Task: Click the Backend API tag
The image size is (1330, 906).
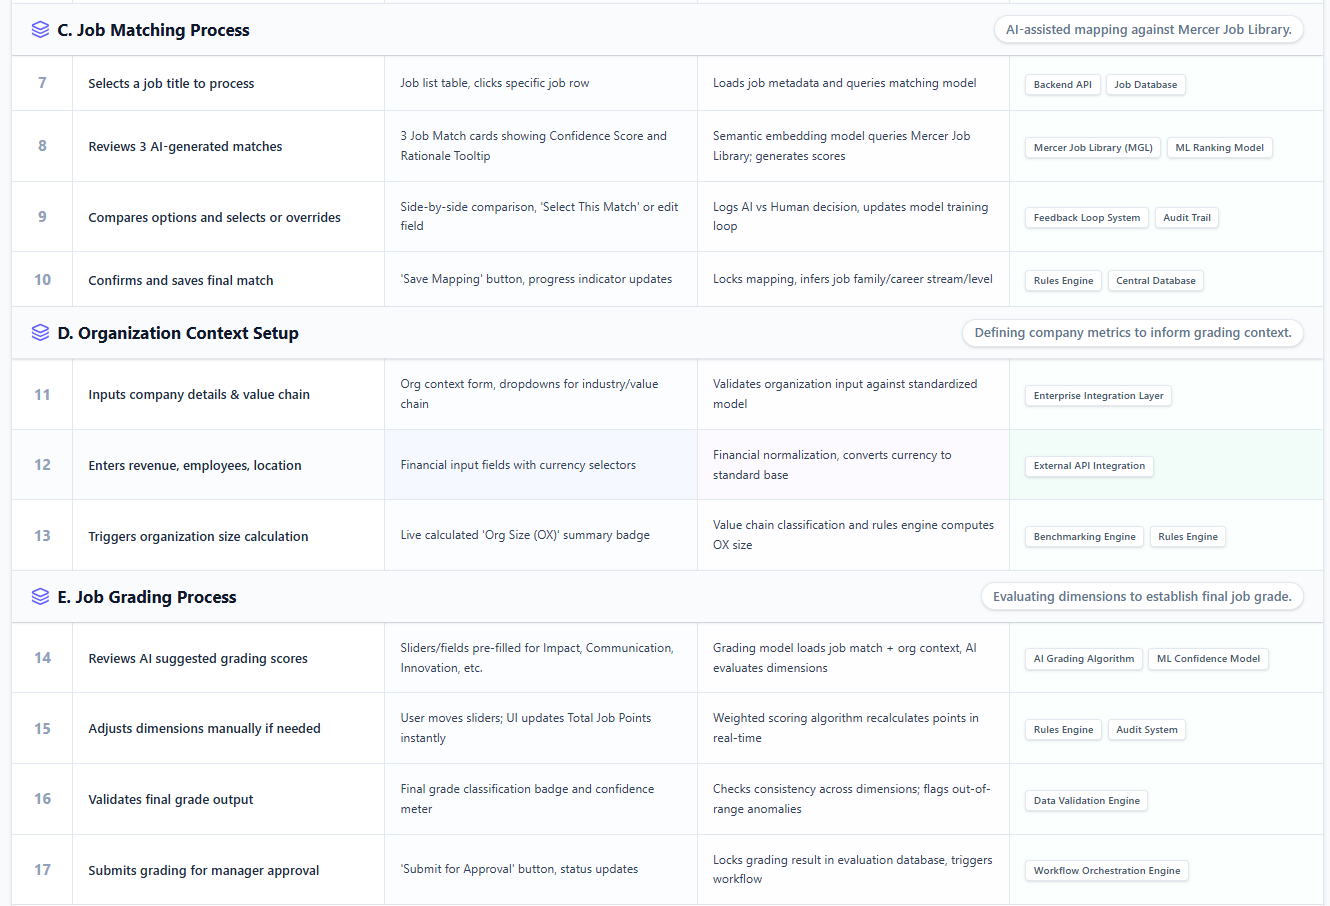Action: coord(1062,85)
